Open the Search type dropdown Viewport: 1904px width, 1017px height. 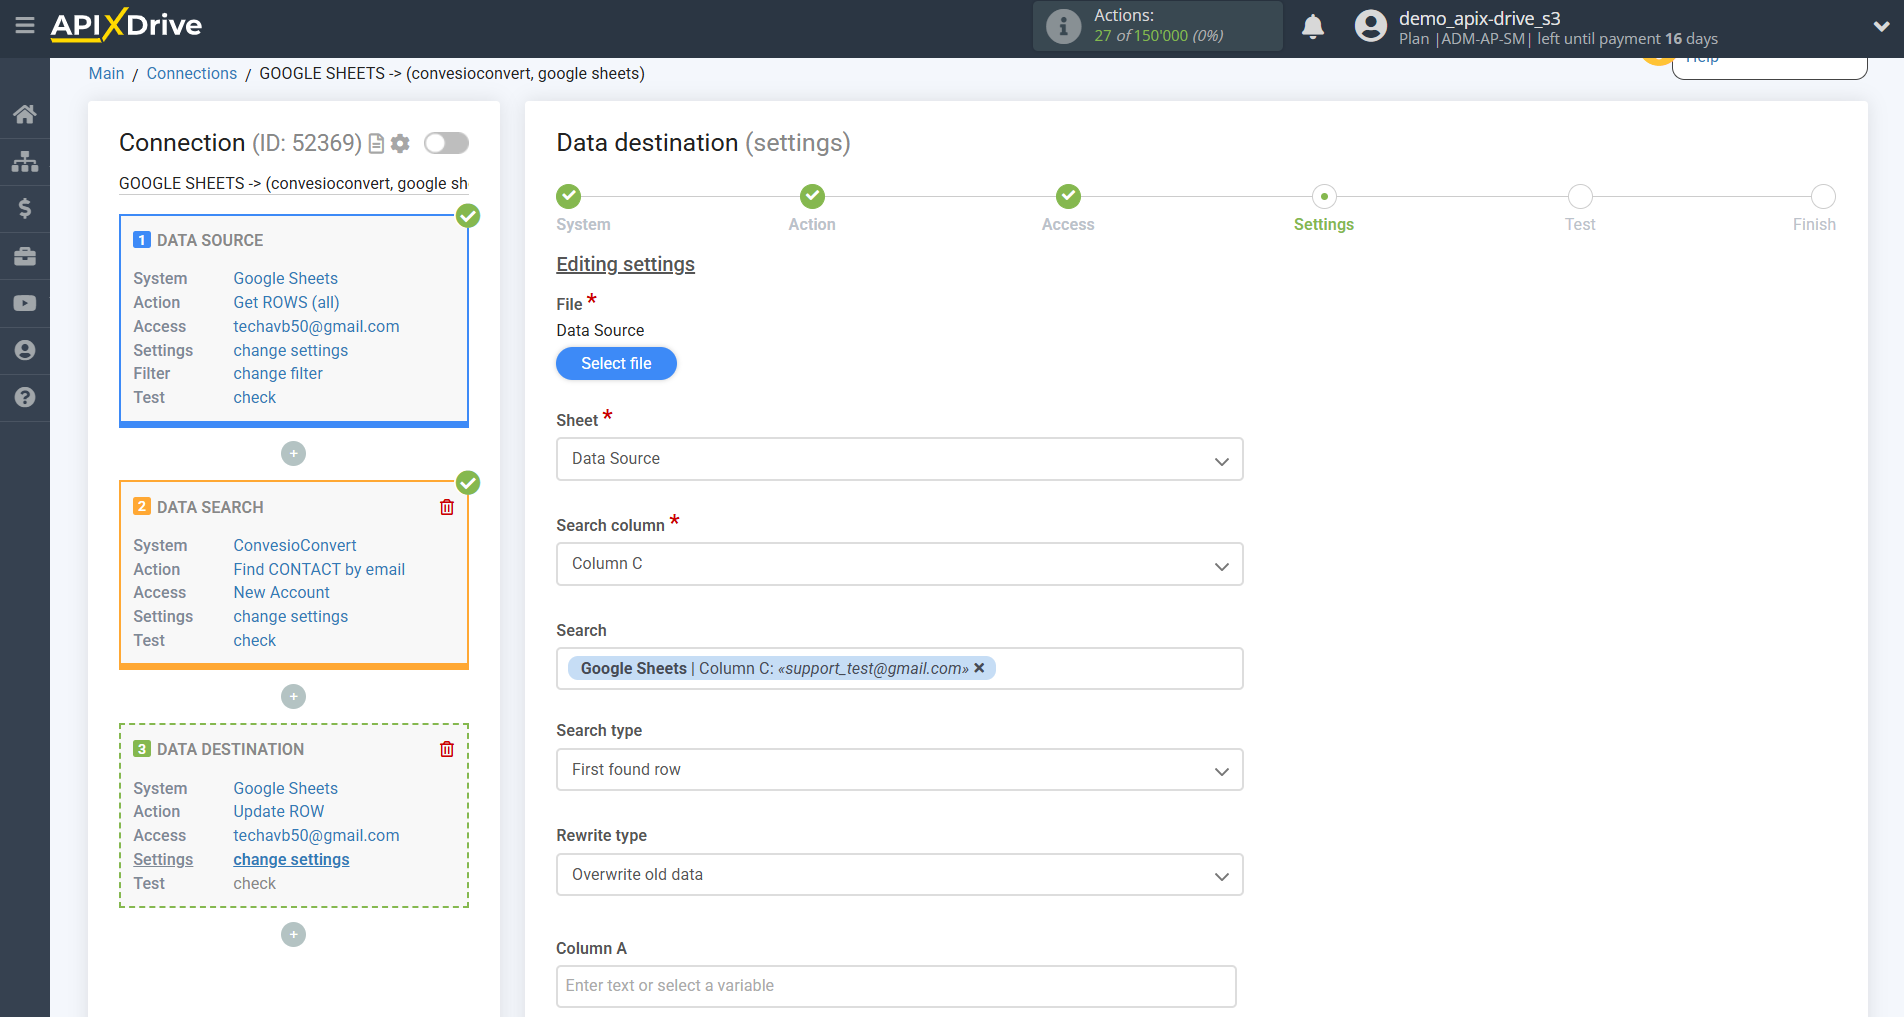899,770
